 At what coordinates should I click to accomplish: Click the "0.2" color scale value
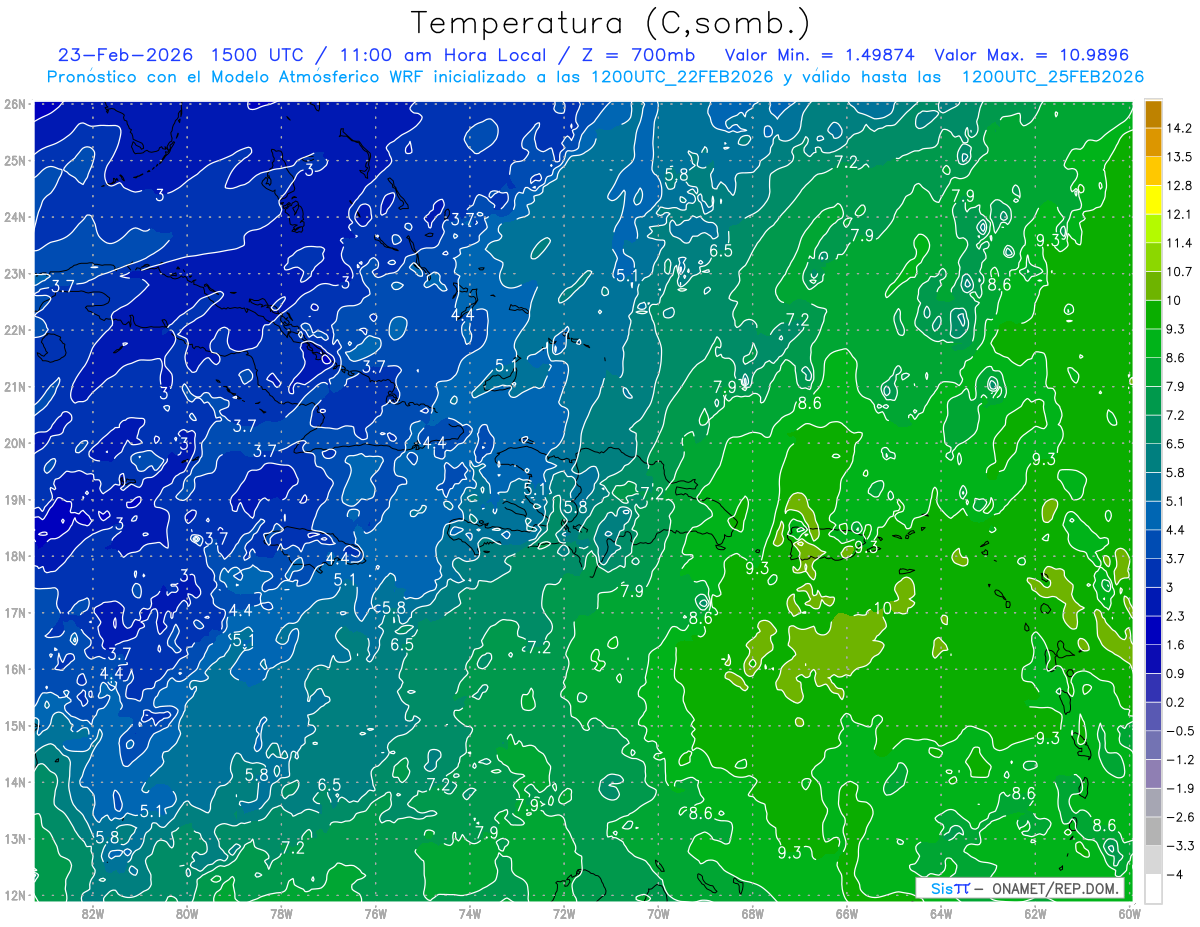[x=1175, y=702]
